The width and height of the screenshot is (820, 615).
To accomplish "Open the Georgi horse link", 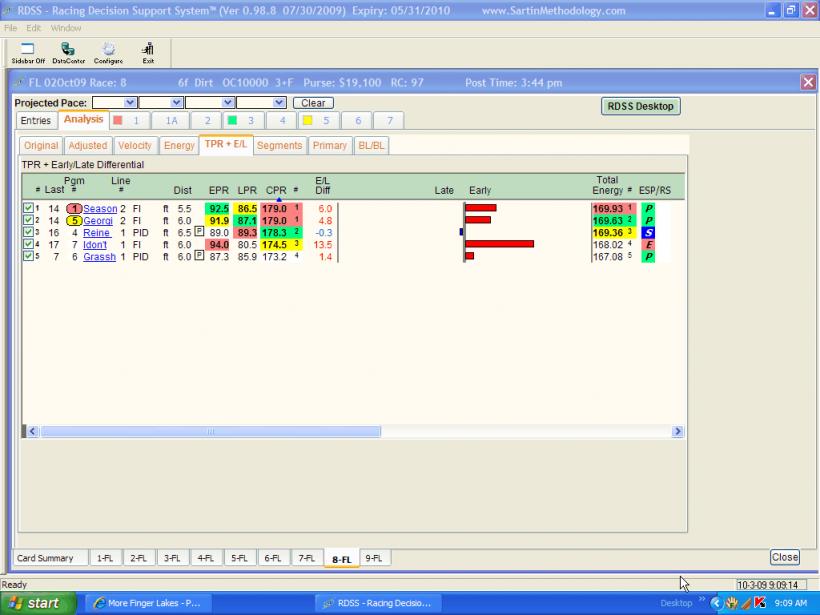I will 98,221.
